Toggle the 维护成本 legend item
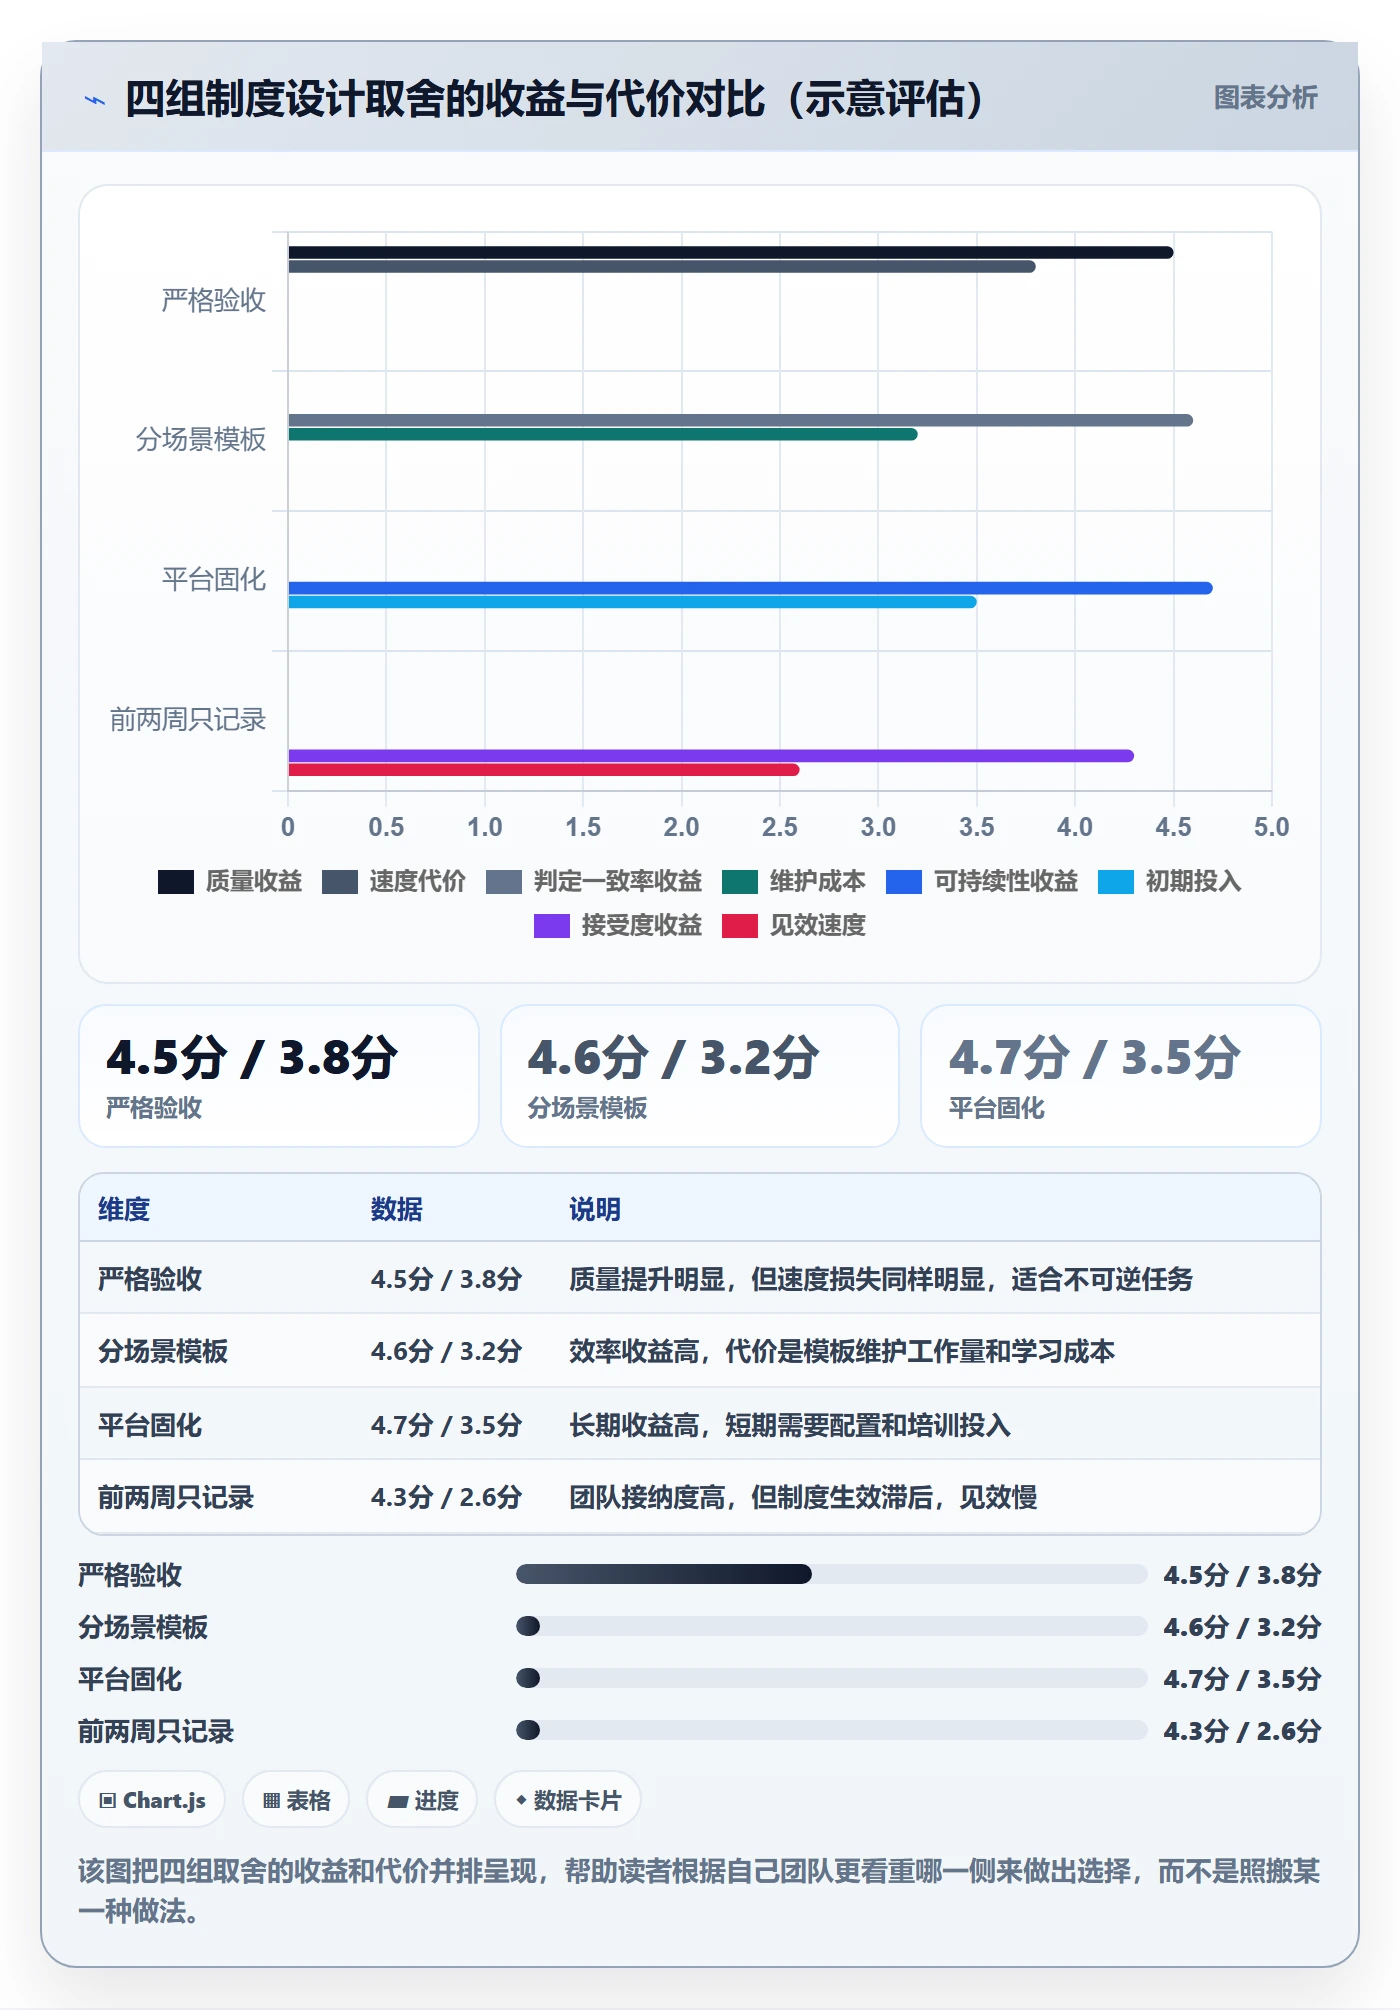Screen dimensions: 1400x2010 (793, 881)
